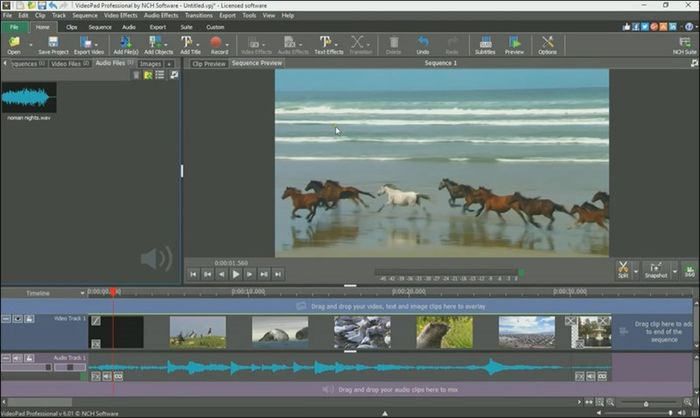Select the Video Files bin tab
Screen dimensions: 700x418
[x=66, y=63]
